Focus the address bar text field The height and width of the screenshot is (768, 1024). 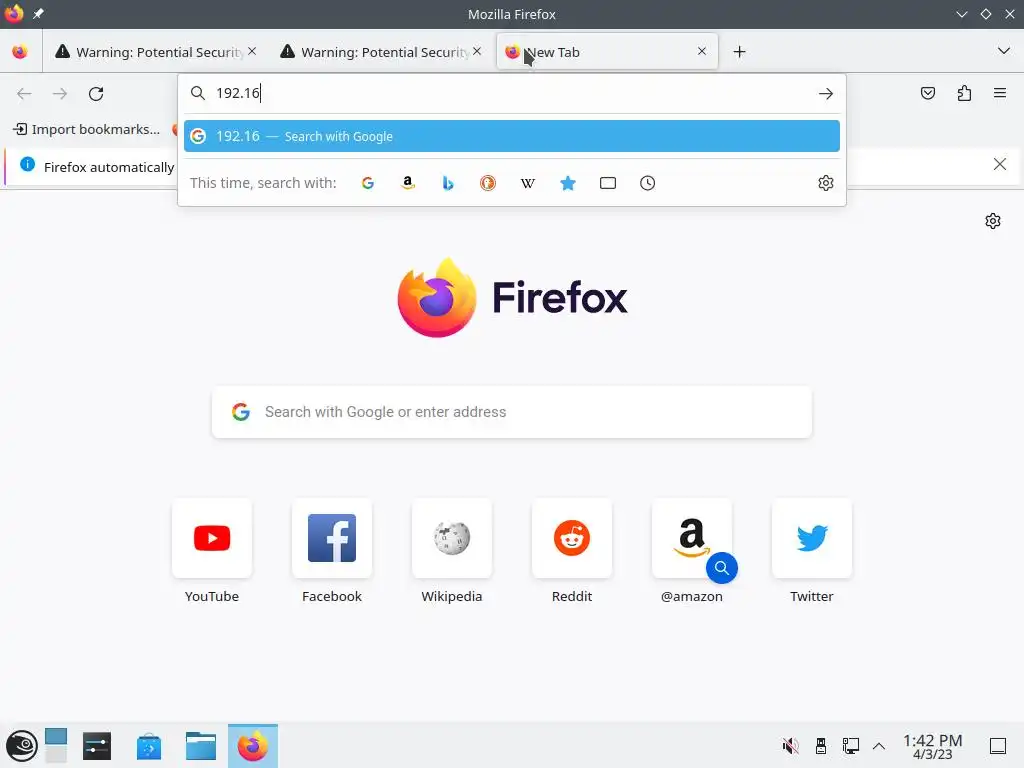511,93
